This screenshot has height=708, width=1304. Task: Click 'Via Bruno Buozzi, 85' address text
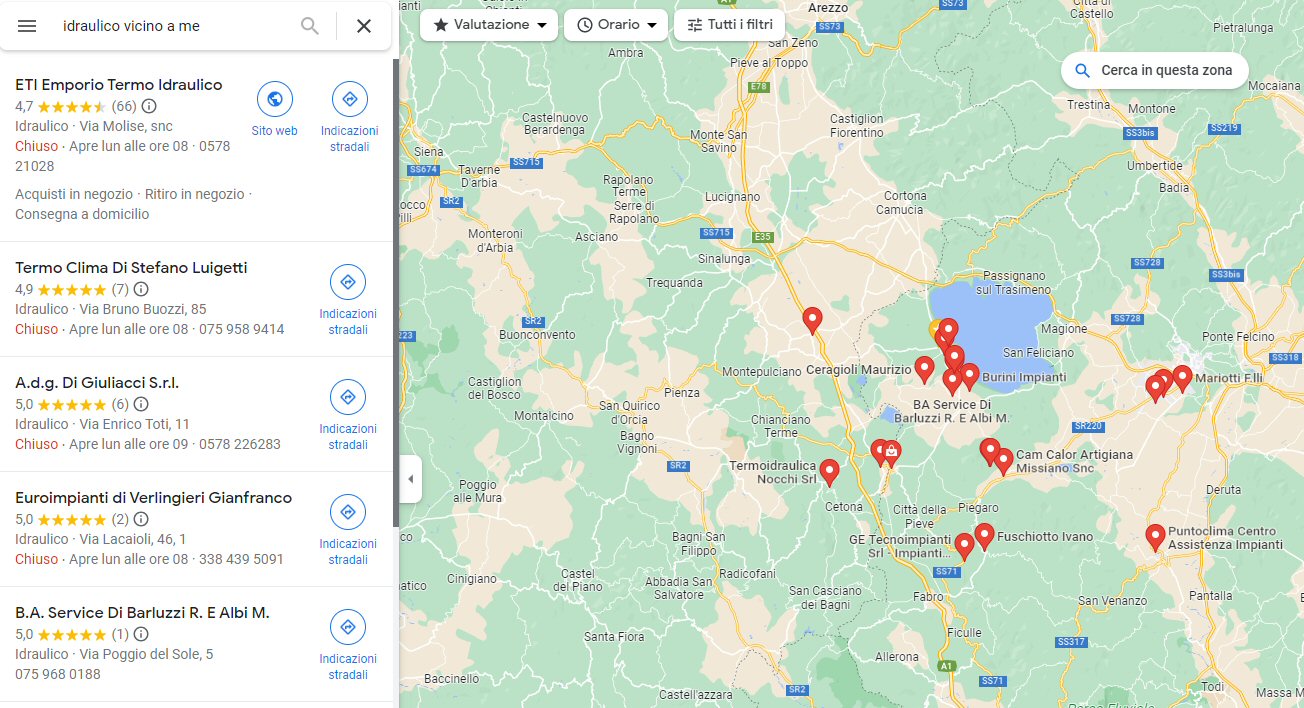pyautogui.click(x=143, y=309)
